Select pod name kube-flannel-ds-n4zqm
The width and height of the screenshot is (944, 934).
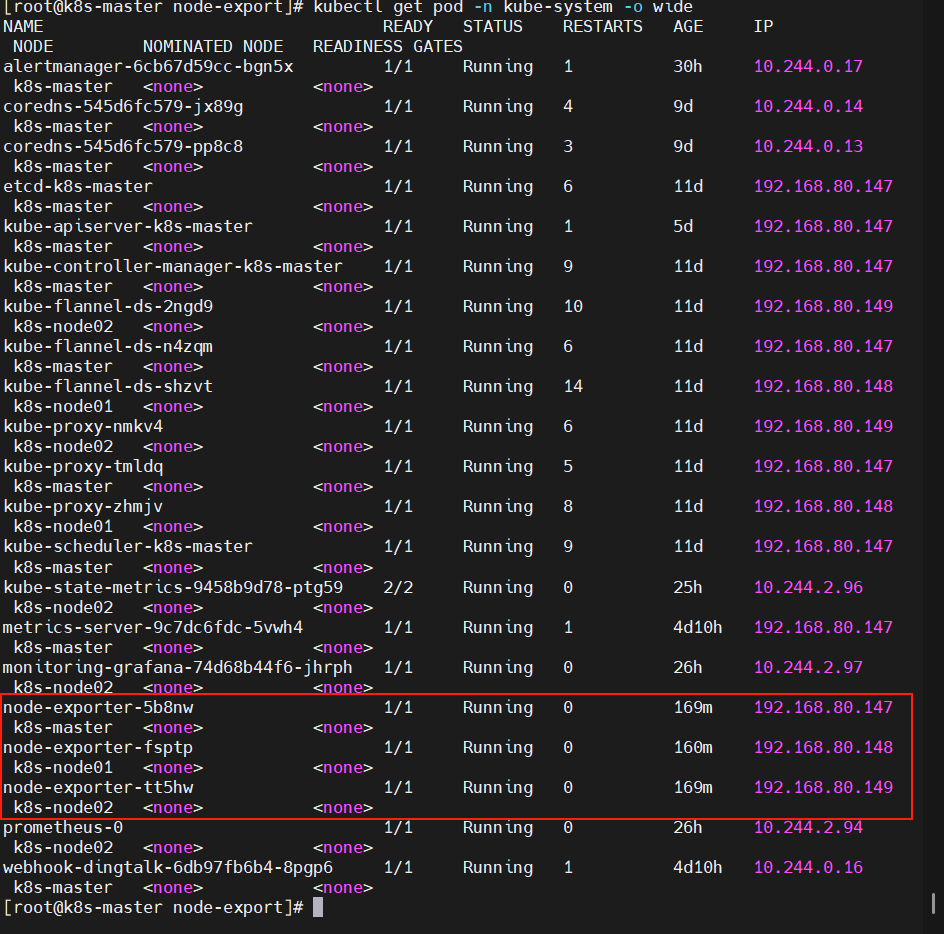108,346
